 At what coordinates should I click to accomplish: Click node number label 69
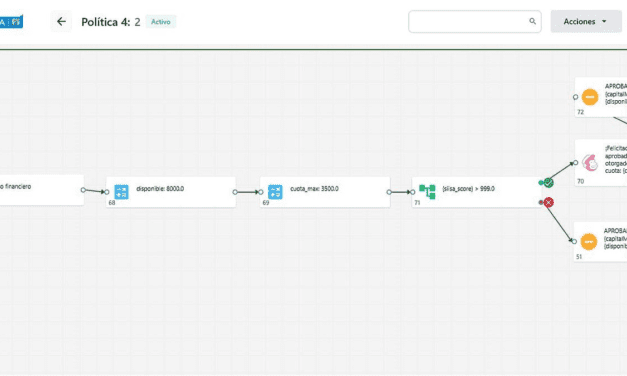266,203
